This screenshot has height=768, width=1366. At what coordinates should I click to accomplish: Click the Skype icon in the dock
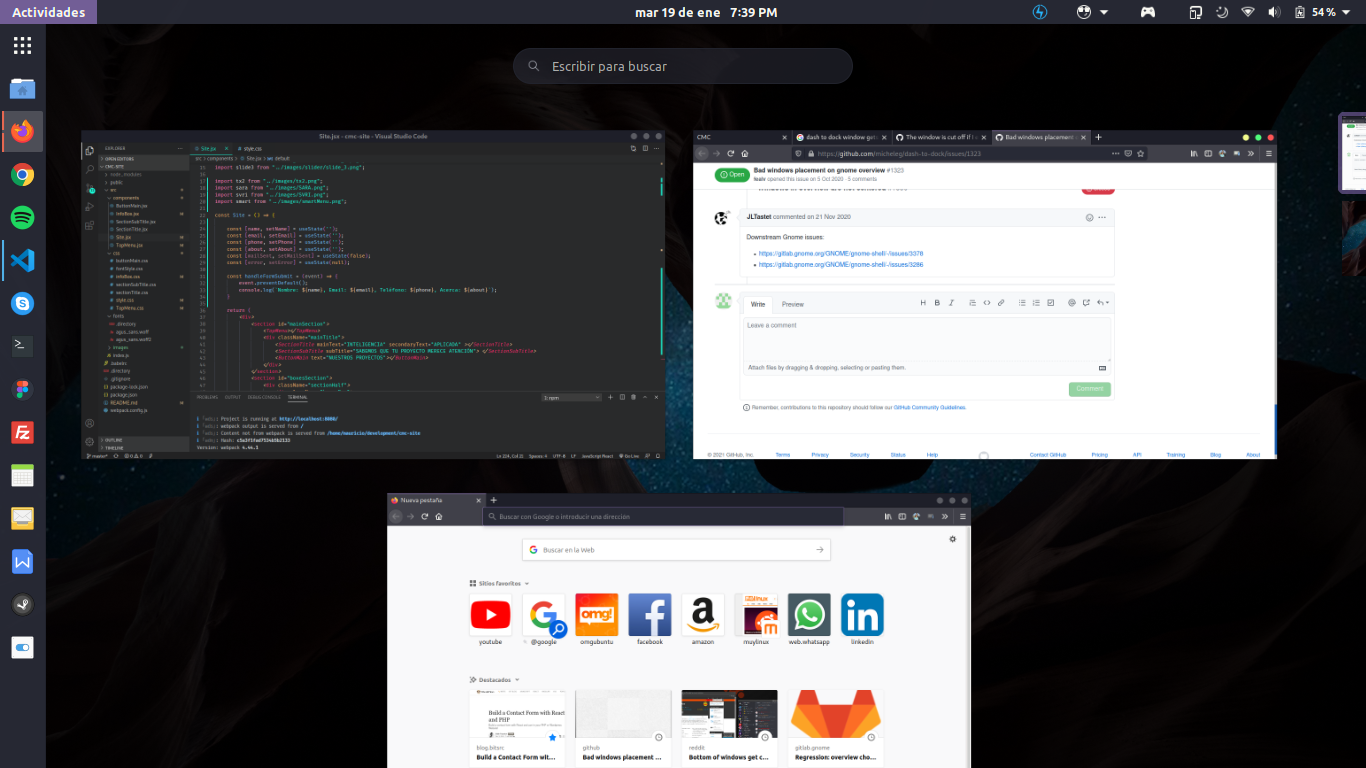click(22, 303)
